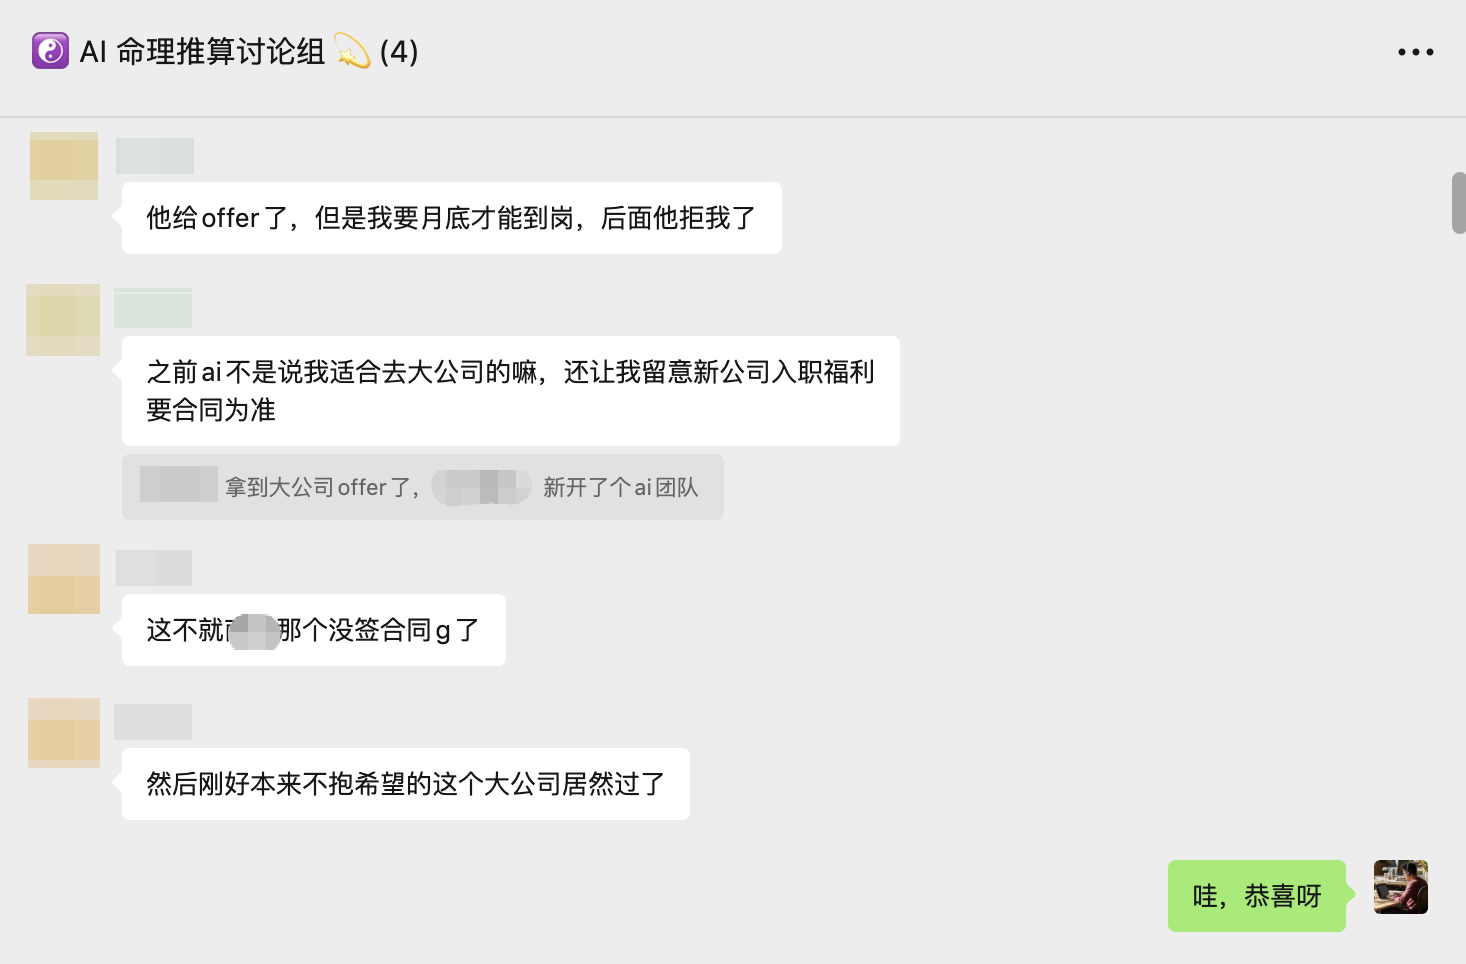This screenshot has height=964, width=1466.
Task: Select the message 他给offer了，但是我要月底才能到岗
Action: 452,218
